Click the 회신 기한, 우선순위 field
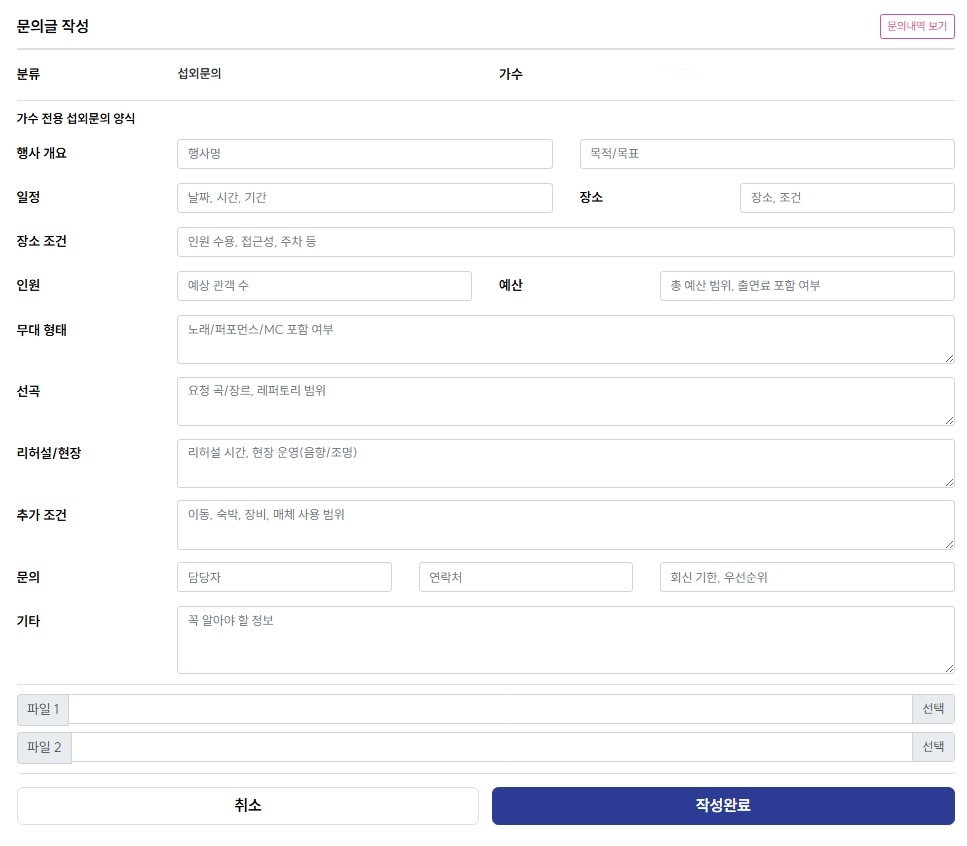 click(x=807, y=577)
